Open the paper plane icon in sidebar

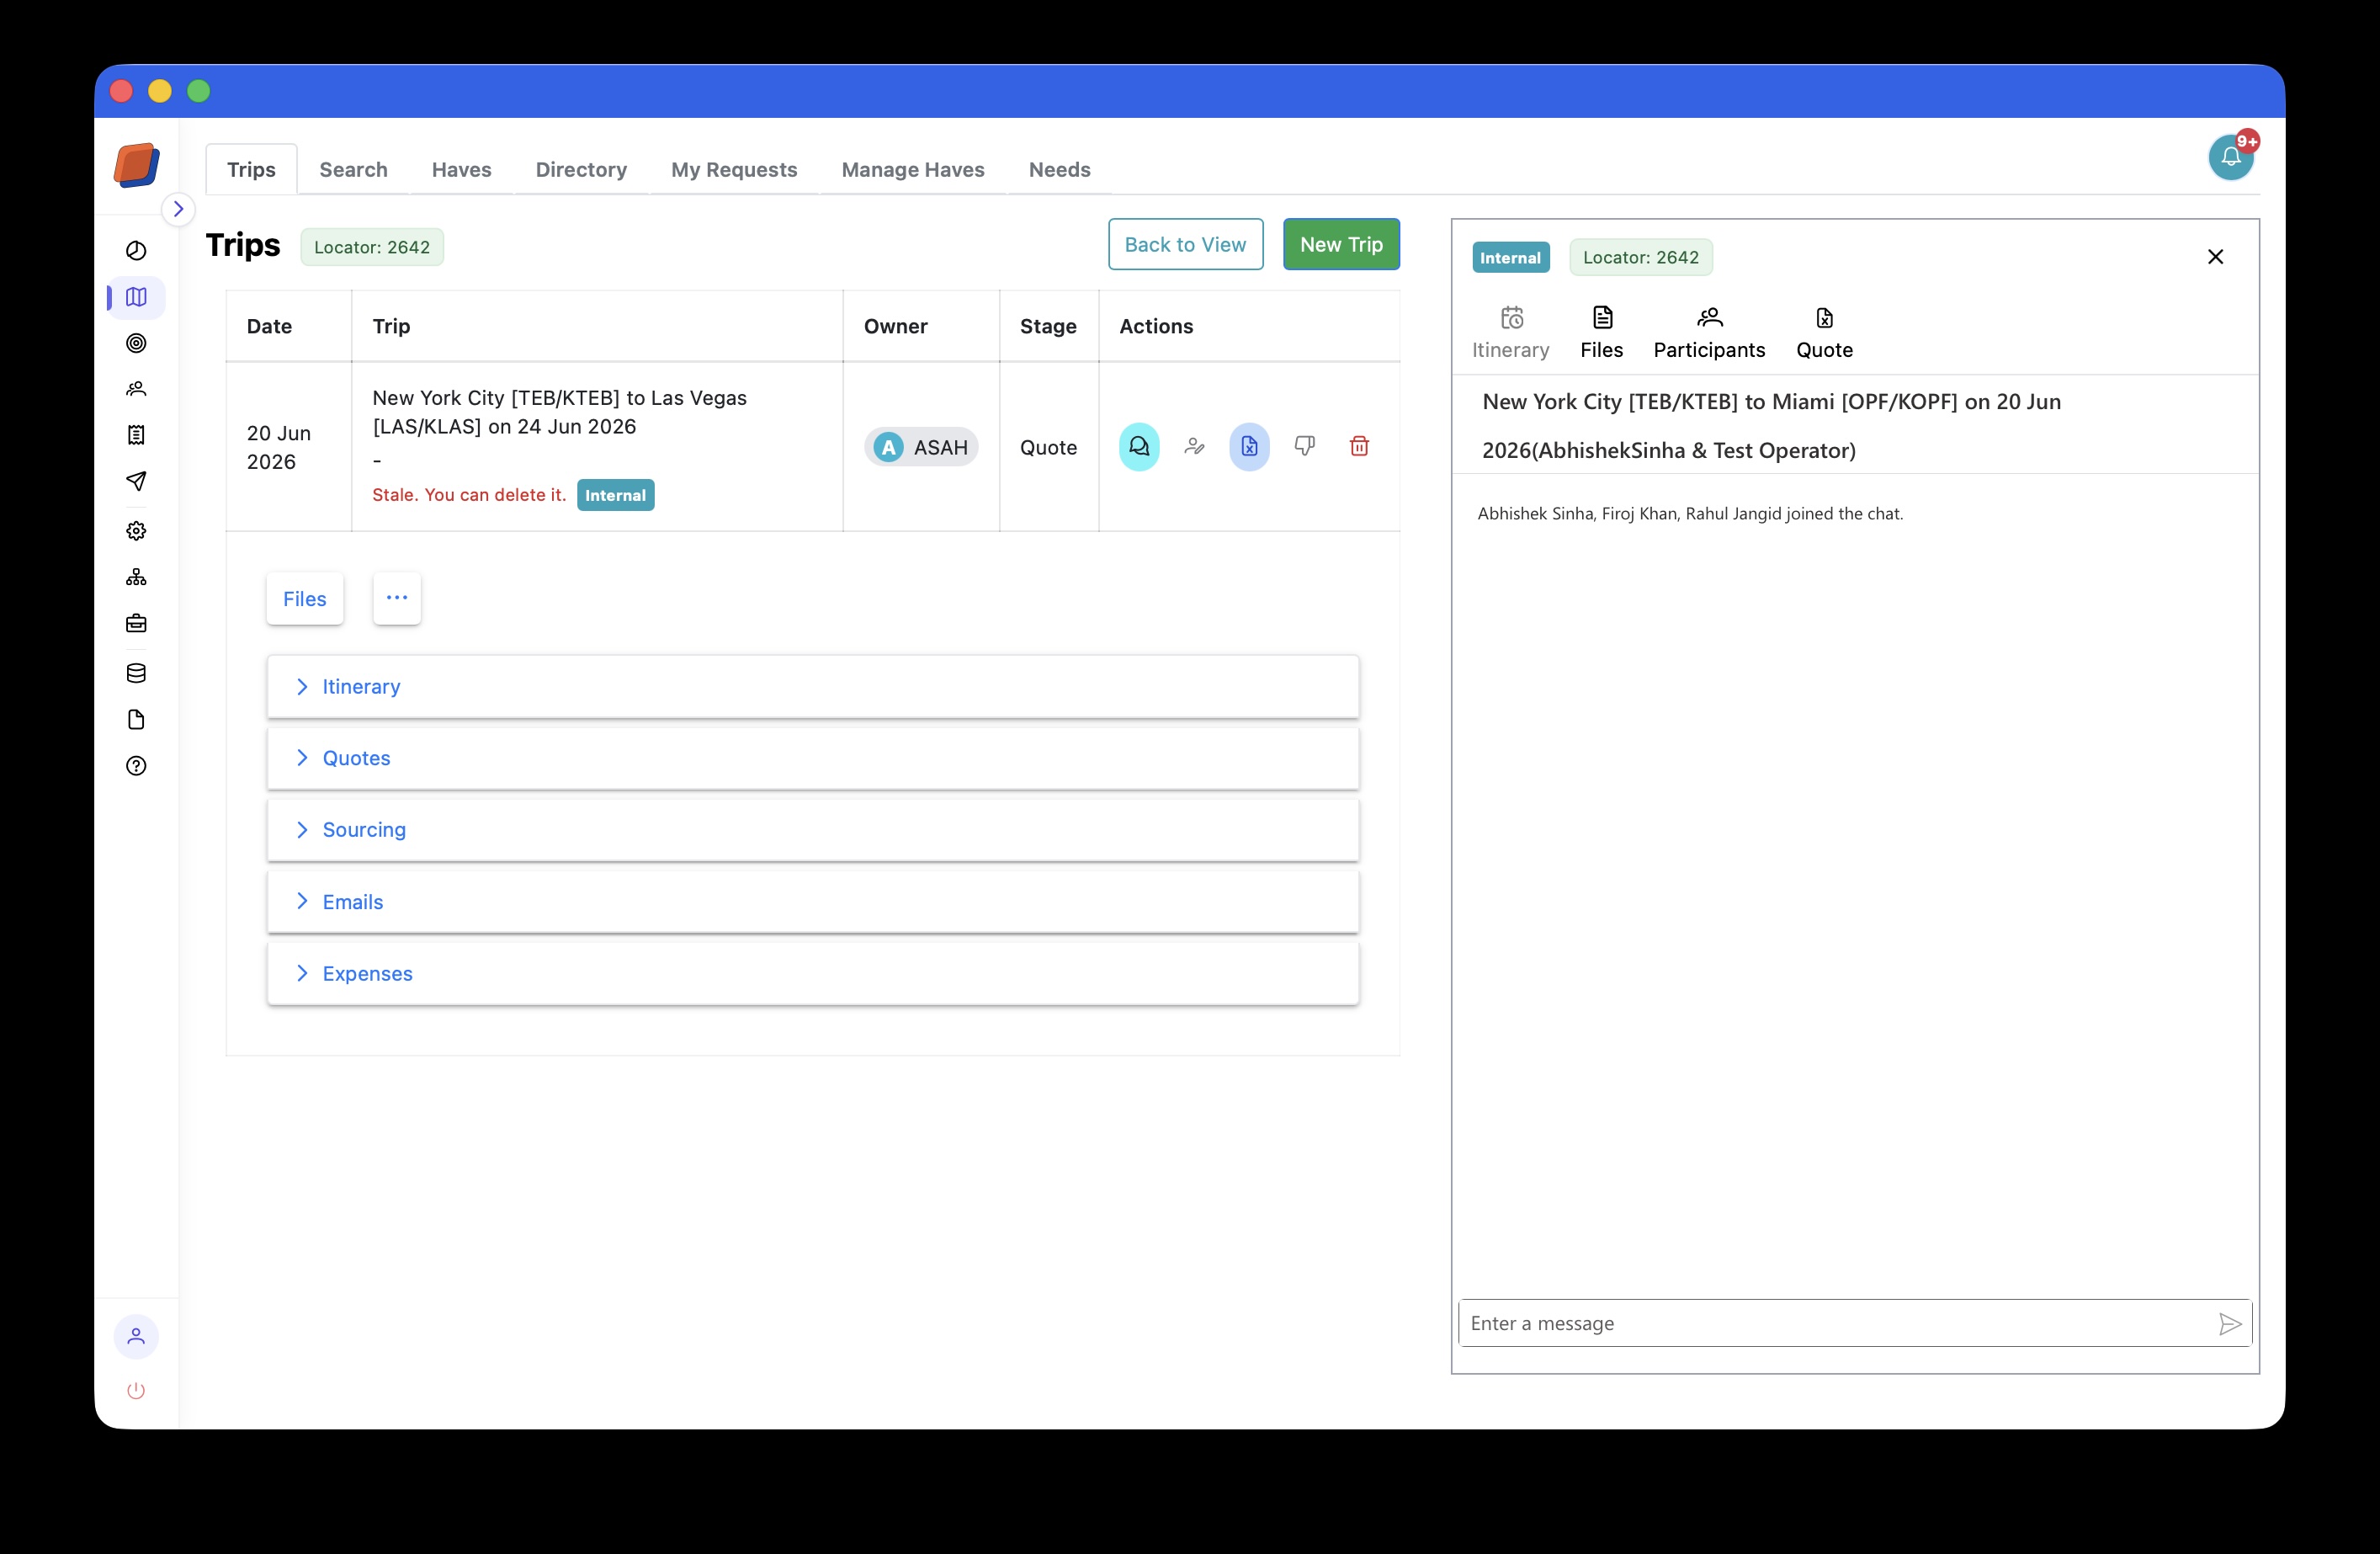coord(136,481)
